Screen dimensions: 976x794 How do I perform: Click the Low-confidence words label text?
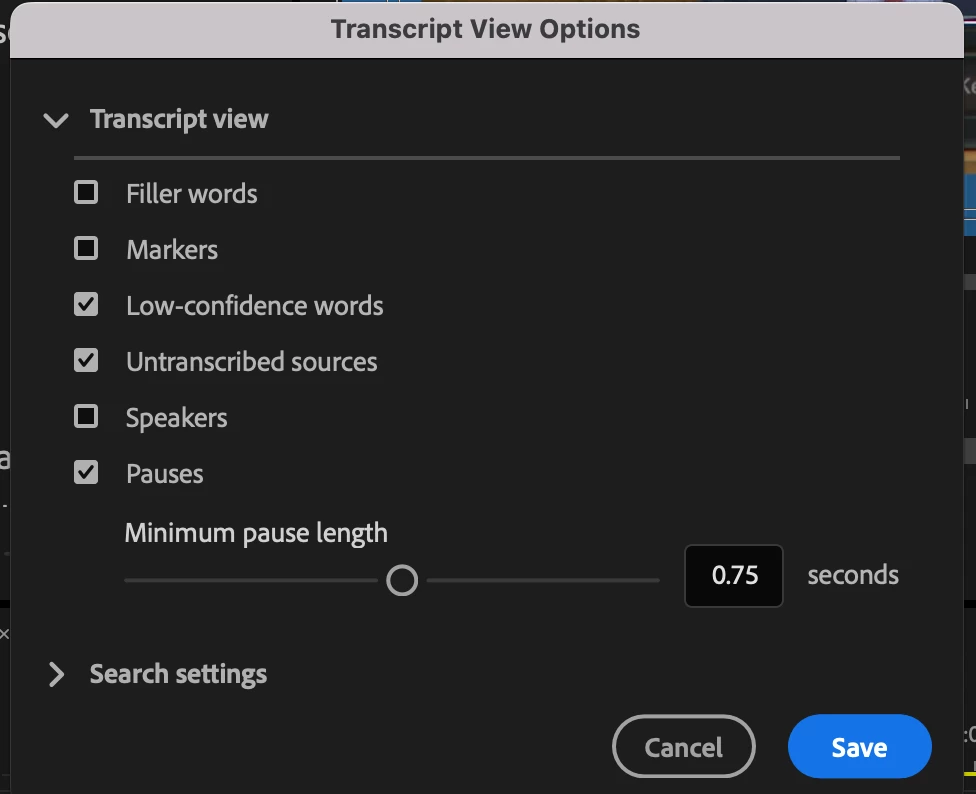click(x=255, y=306)
